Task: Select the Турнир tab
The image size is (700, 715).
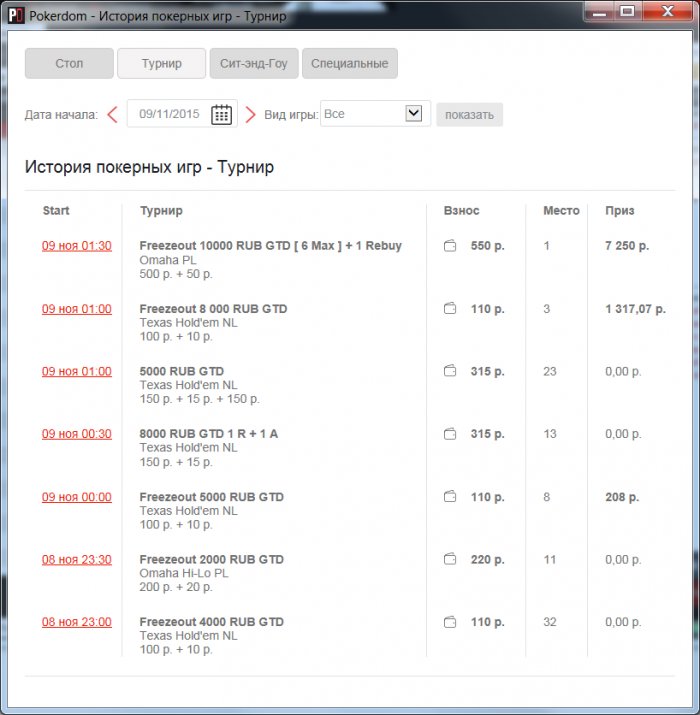Action: 161,63
